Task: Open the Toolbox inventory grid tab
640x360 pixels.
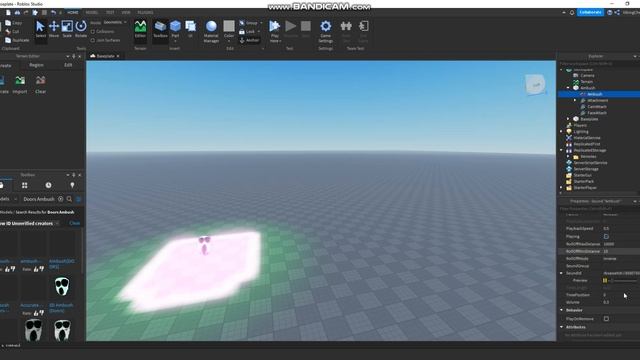Action: [25, 185]
